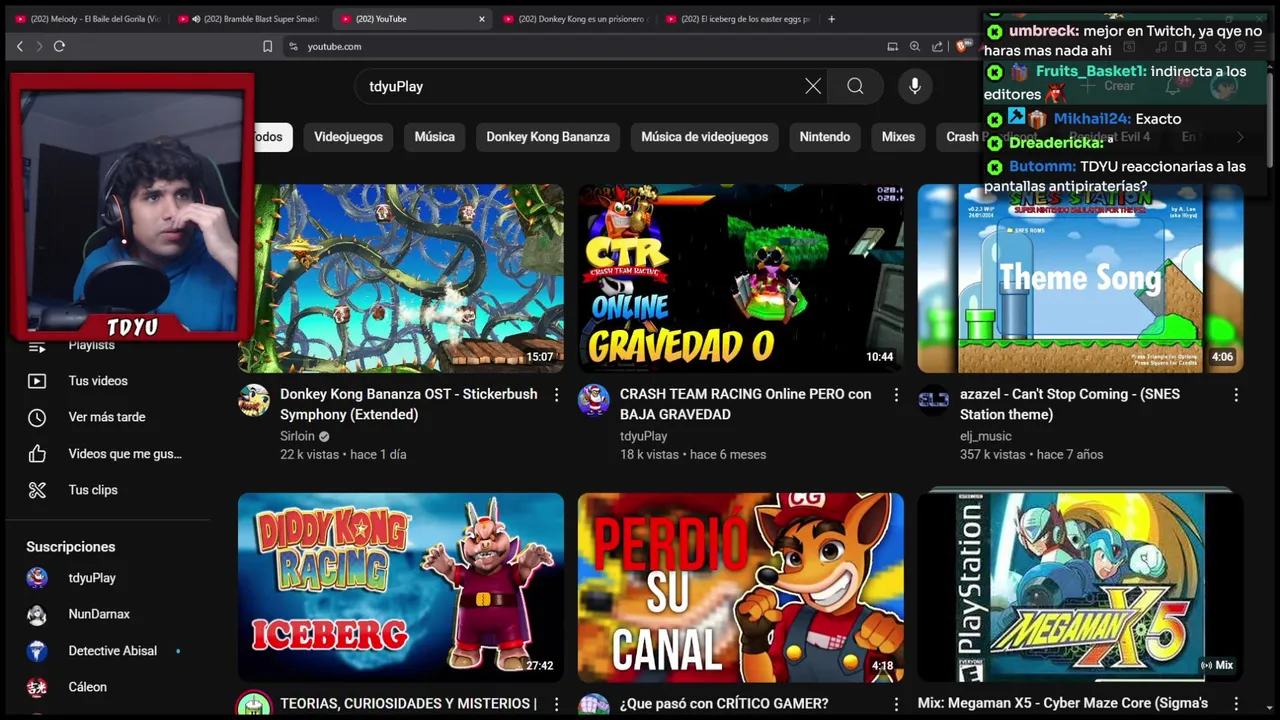Open the Suscripciones section heading
1280x720 pixels.
pyautogui.click(x=71, y=547)
